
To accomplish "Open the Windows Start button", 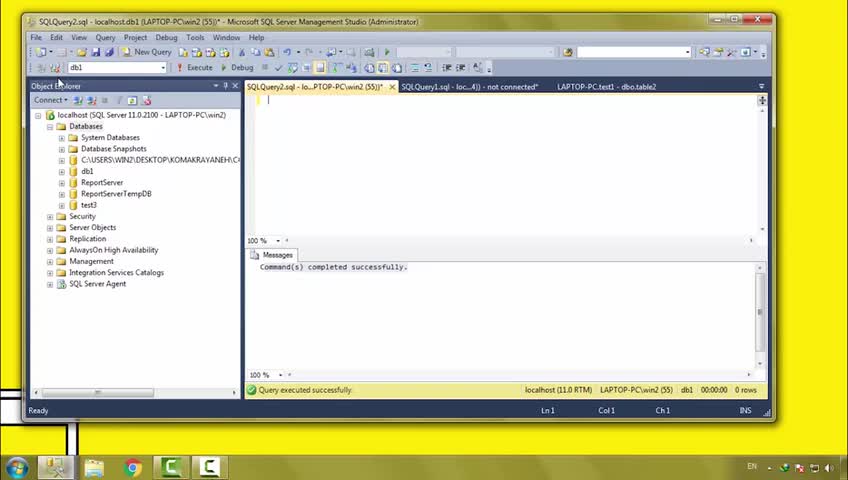I will [x=17, y=467].
